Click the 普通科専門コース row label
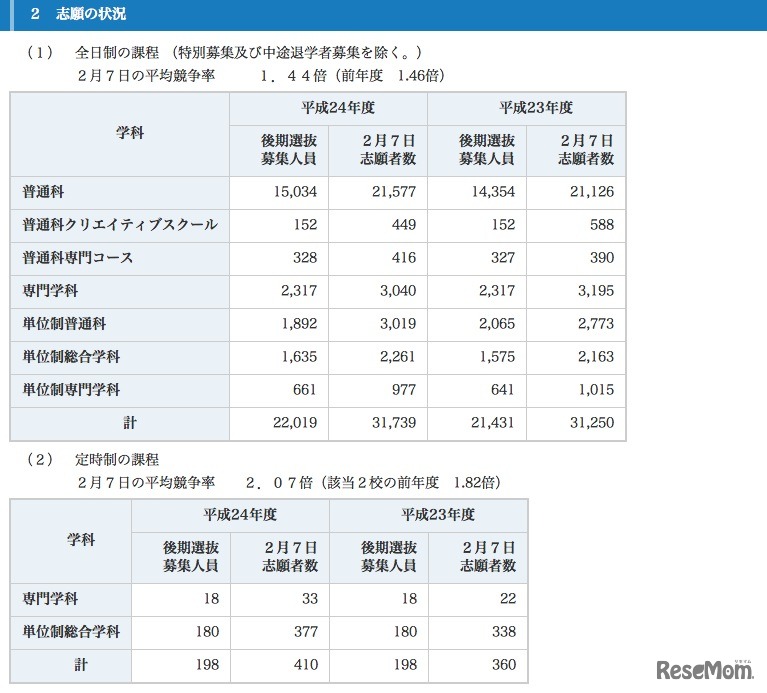Viewport: 767px width, 693px height. pyautogui.click(x=78, y=258)
